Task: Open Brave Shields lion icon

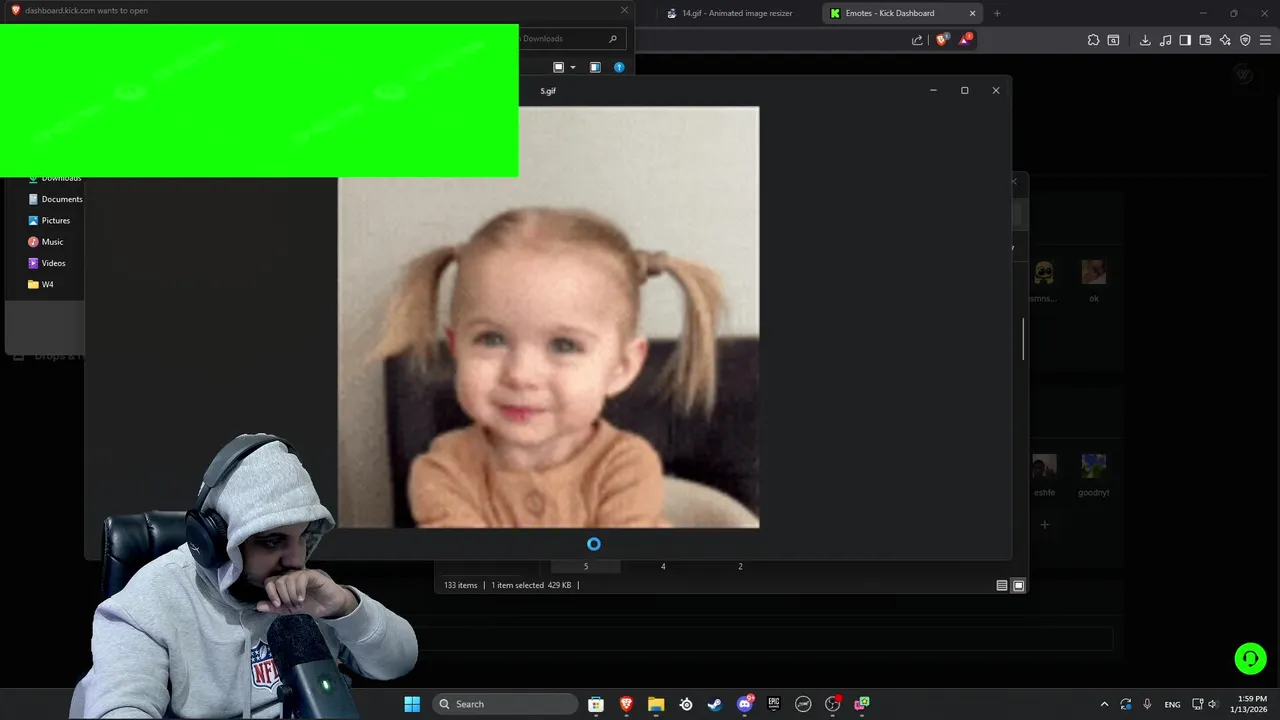Action: (942, 40)
